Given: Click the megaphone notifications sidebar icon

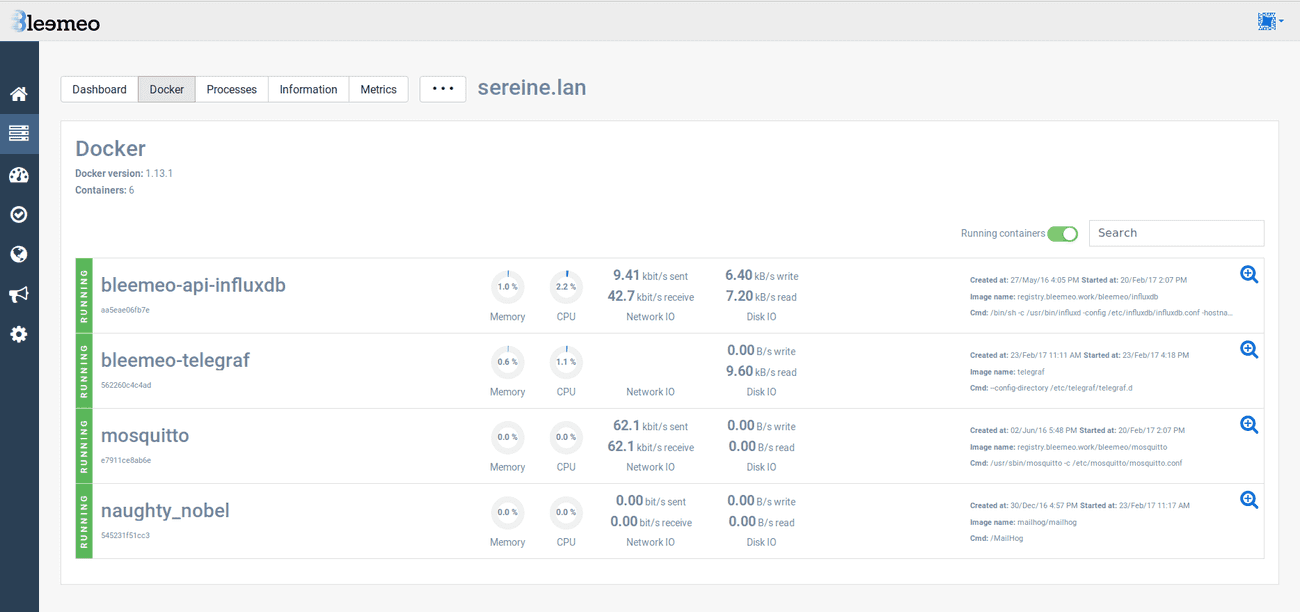Looking at the screenshot, I should pyautogui.click(x=18, y=294).
